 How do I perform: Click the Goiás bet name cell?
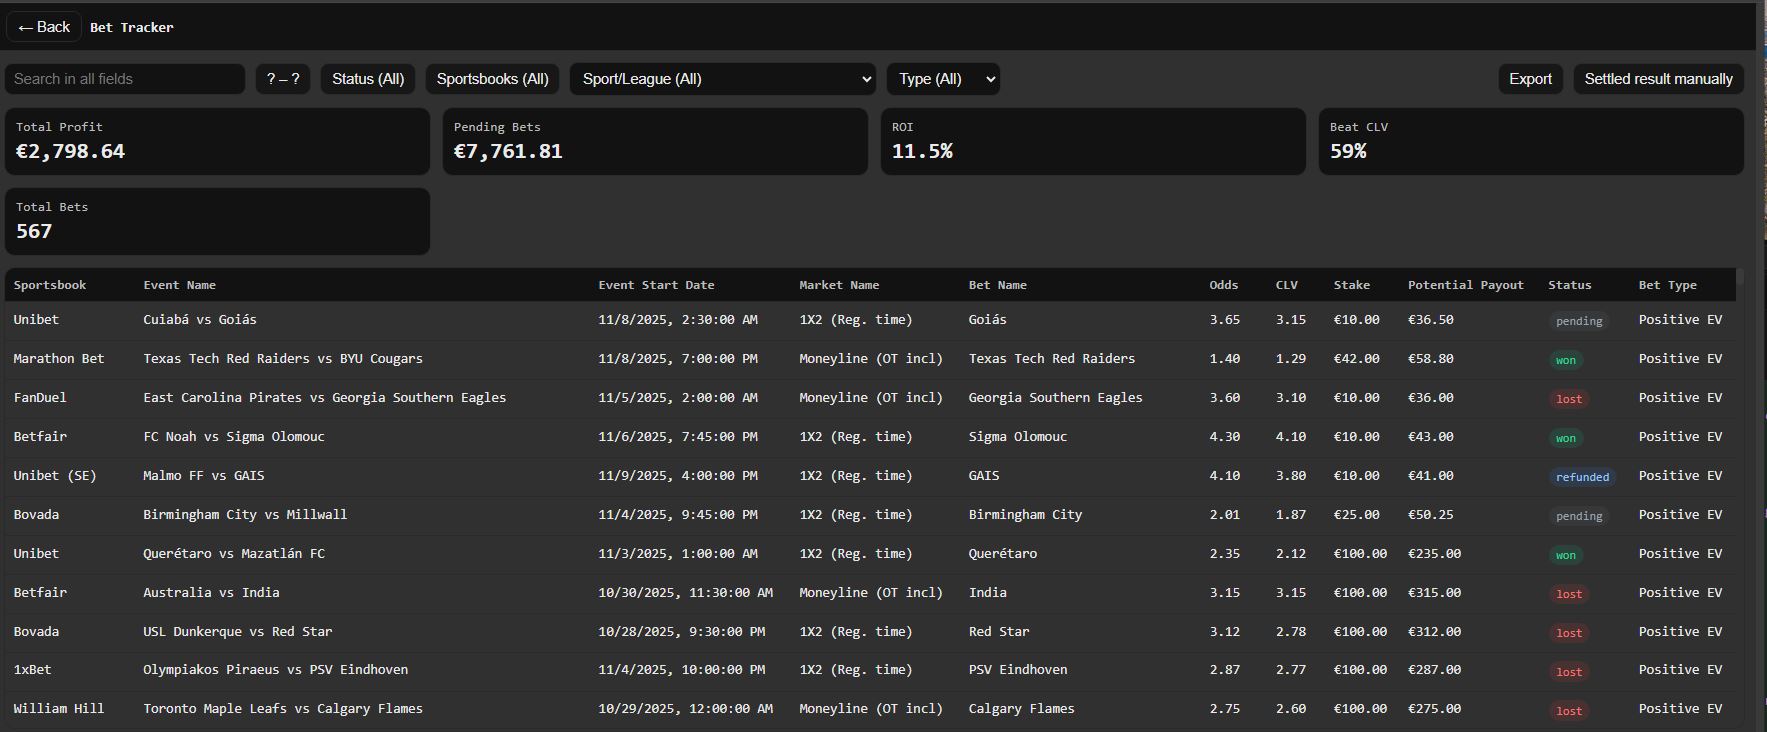987,320
